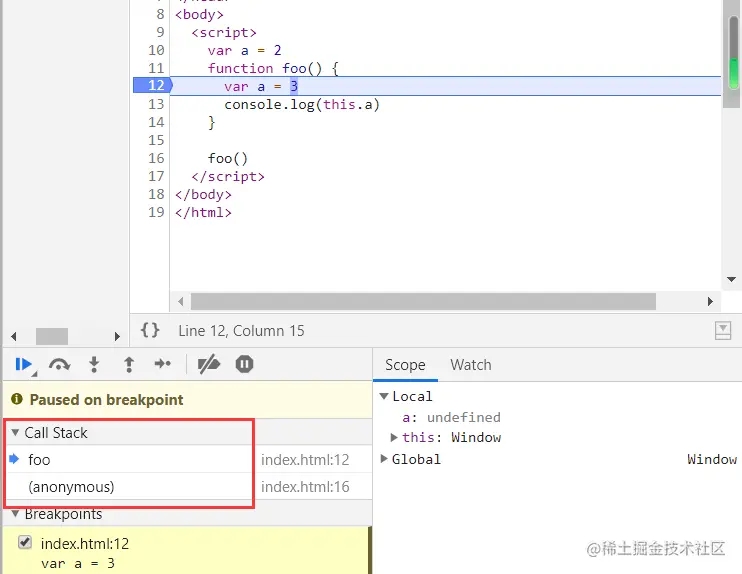The width and height of the screenshot is (742, 574).
Task: Switch to the Scope tab
Action: (x=405, y=365)
